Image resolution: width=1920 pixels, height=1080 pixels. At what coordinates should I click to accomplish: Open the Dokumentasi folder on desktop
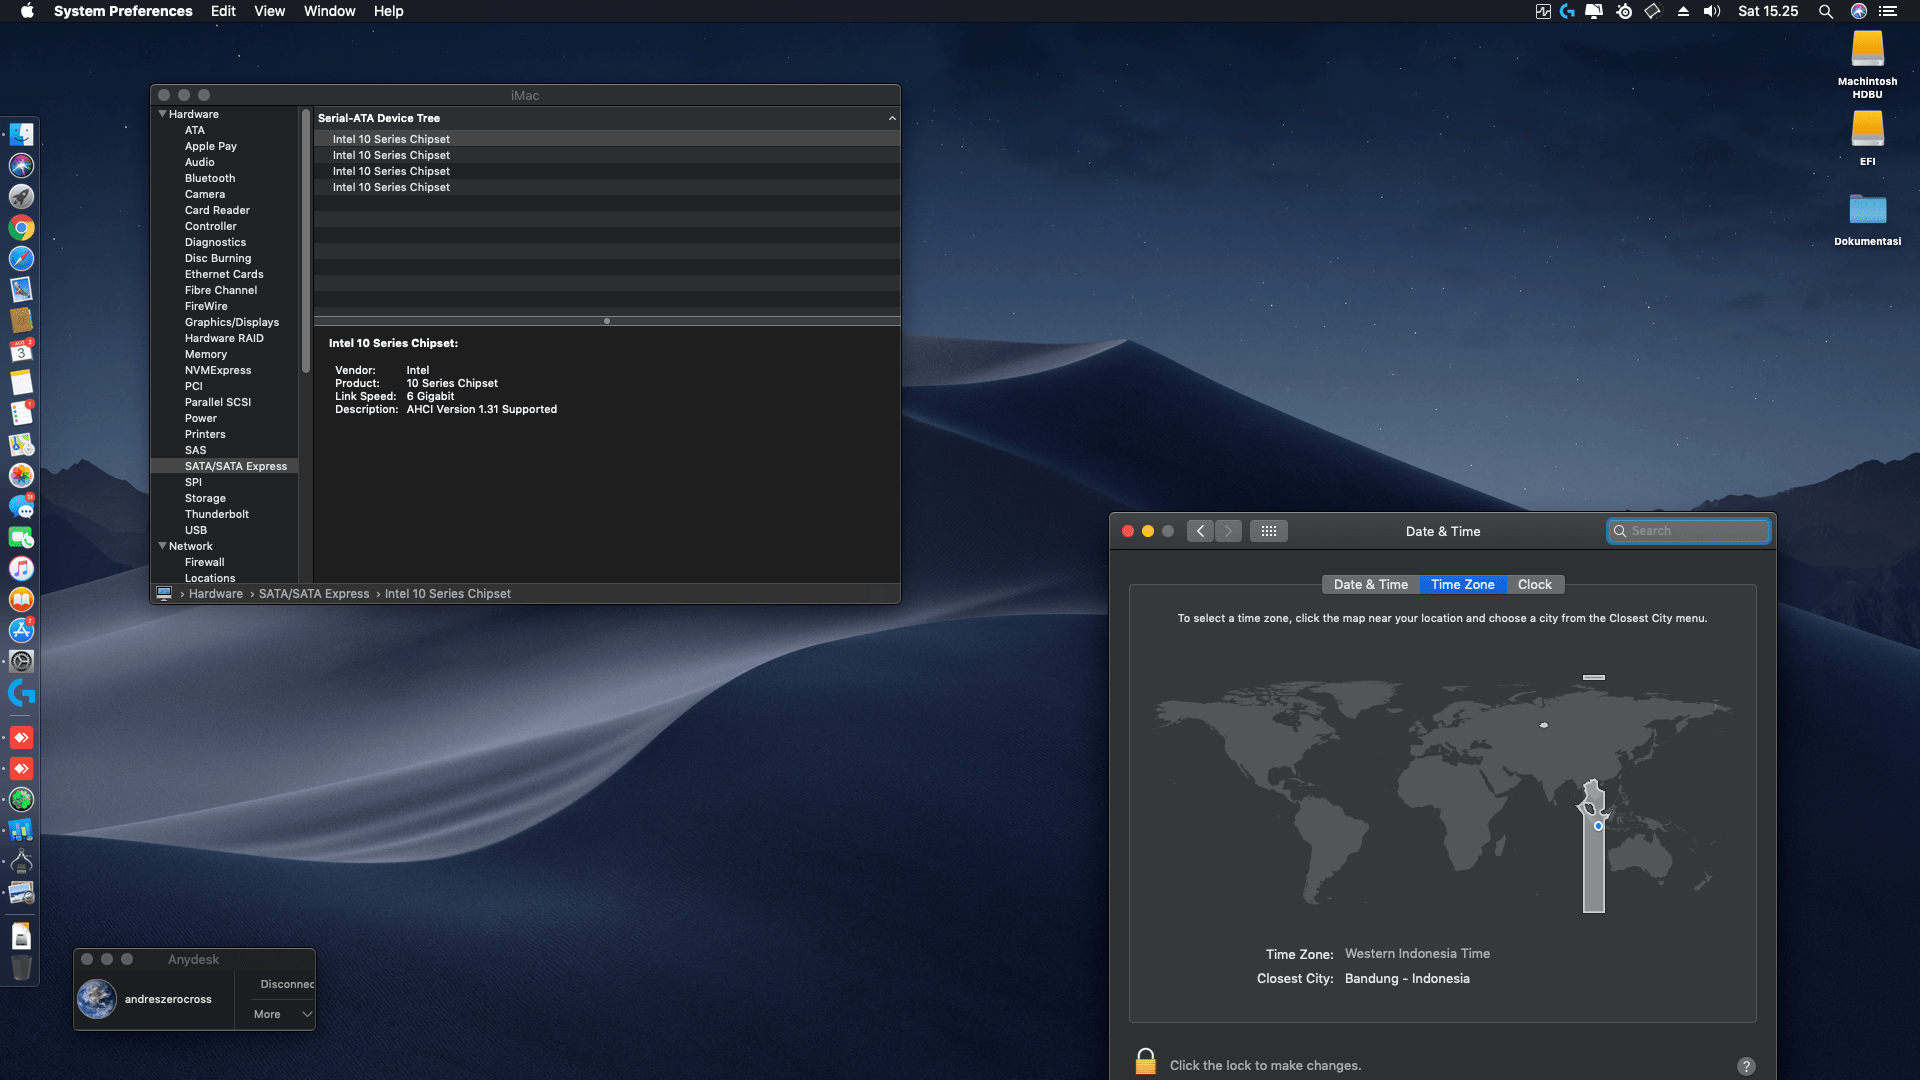coord(1867,210)
